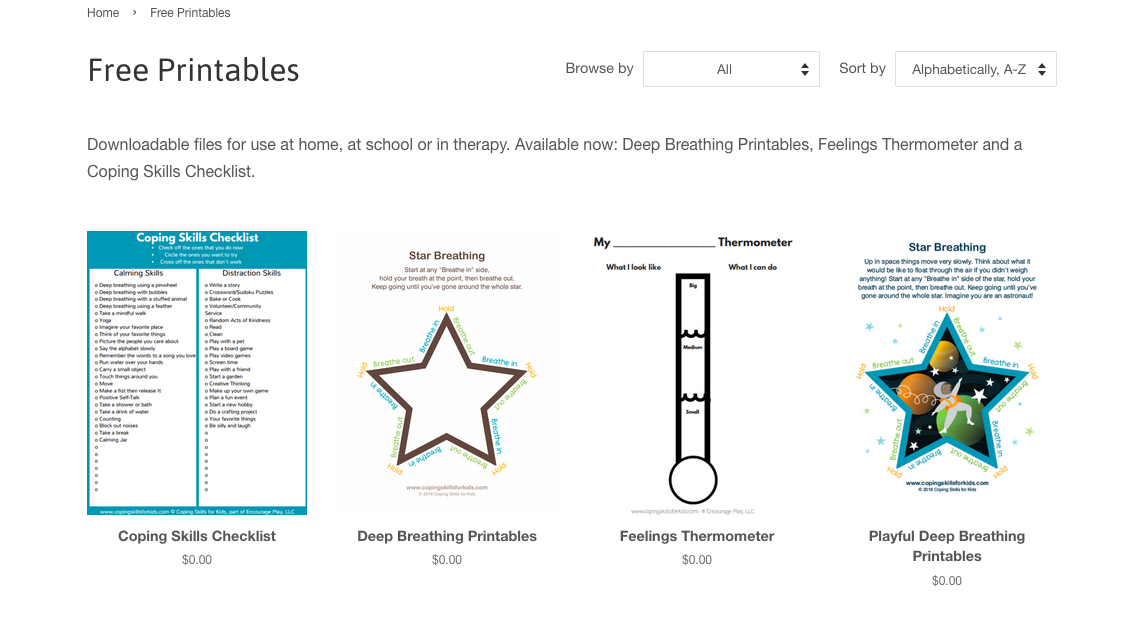The image size is (1142, 641).
Task: Click the Sort by dropdown arrows icon
Action: pos(1042,69)
